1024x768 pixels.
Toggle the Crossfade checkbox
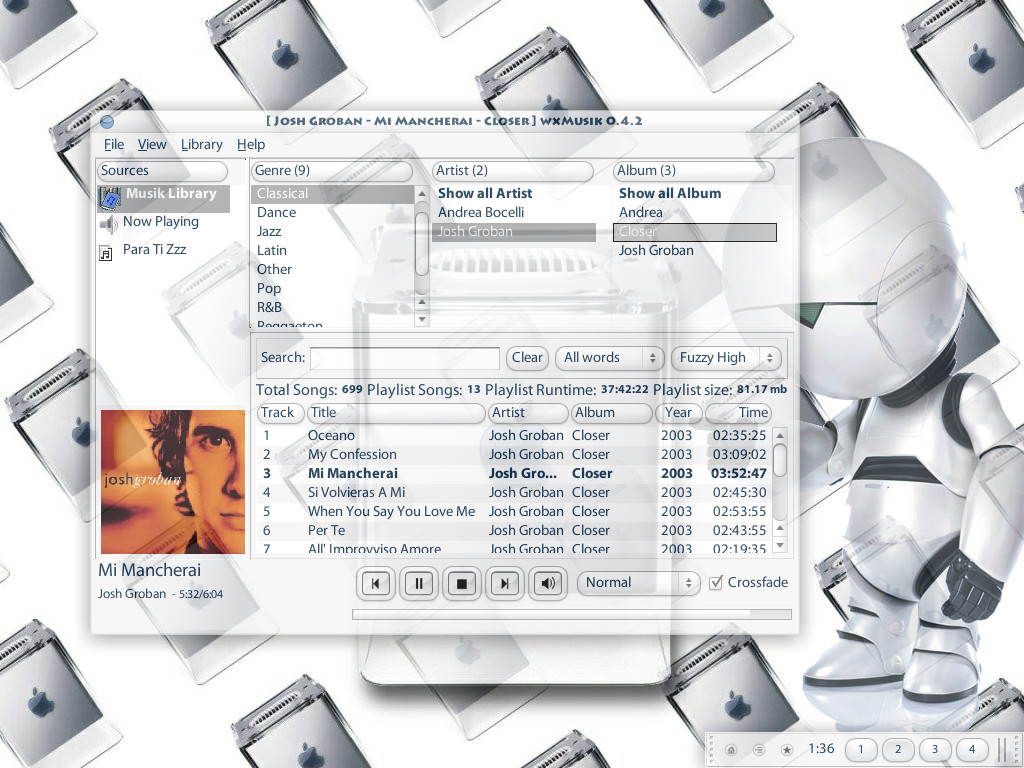coord(716,583)
